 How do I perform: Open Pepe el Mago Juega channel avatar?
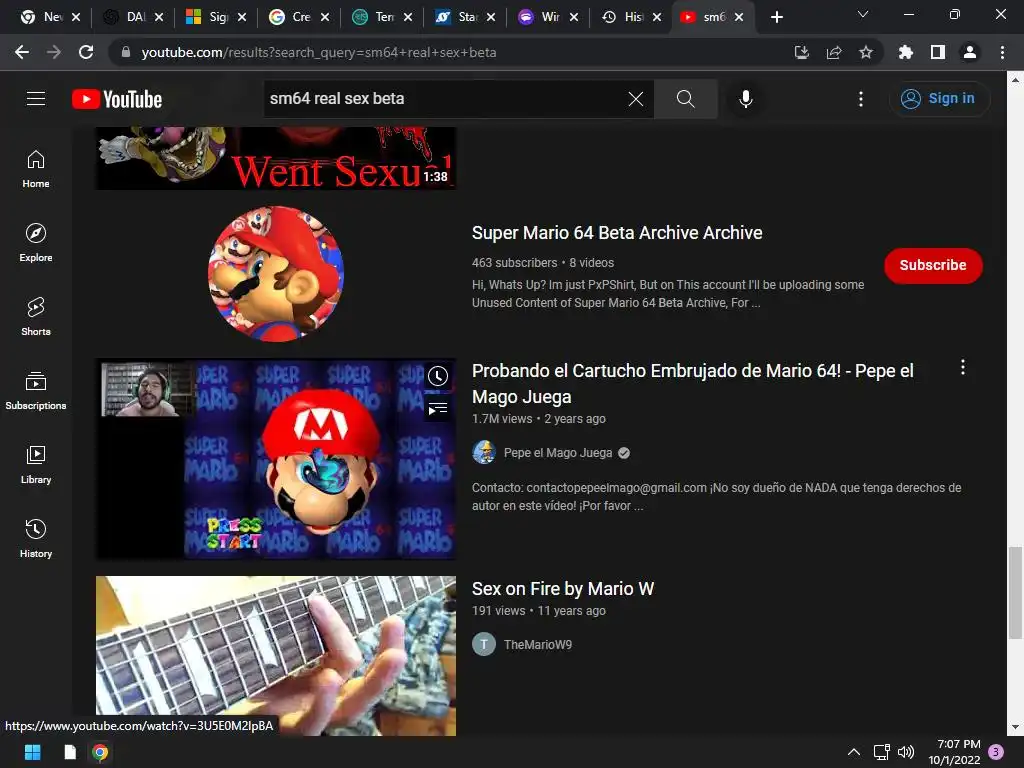pos(484,452)
